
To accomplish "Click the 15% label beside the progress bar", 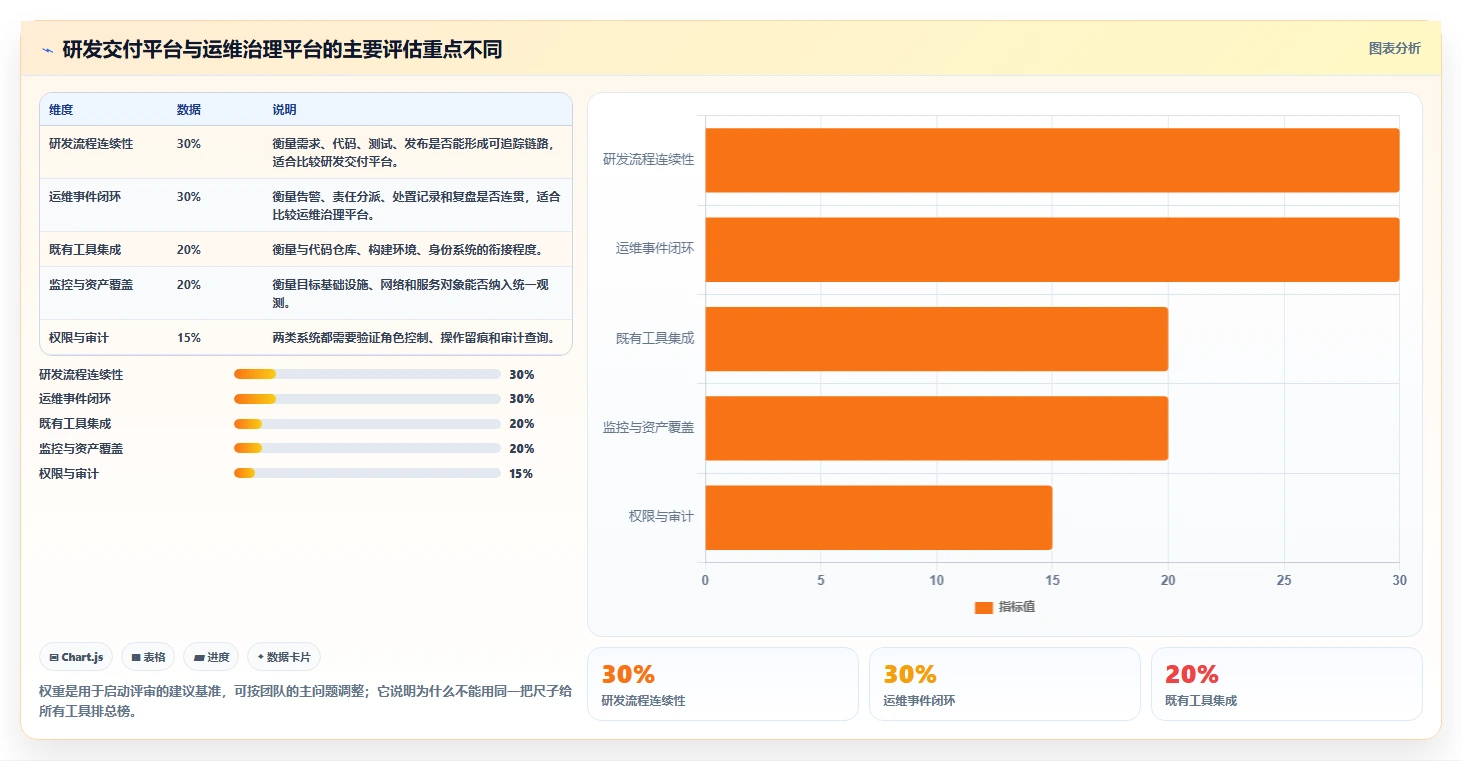I will (x=521, y=474).
